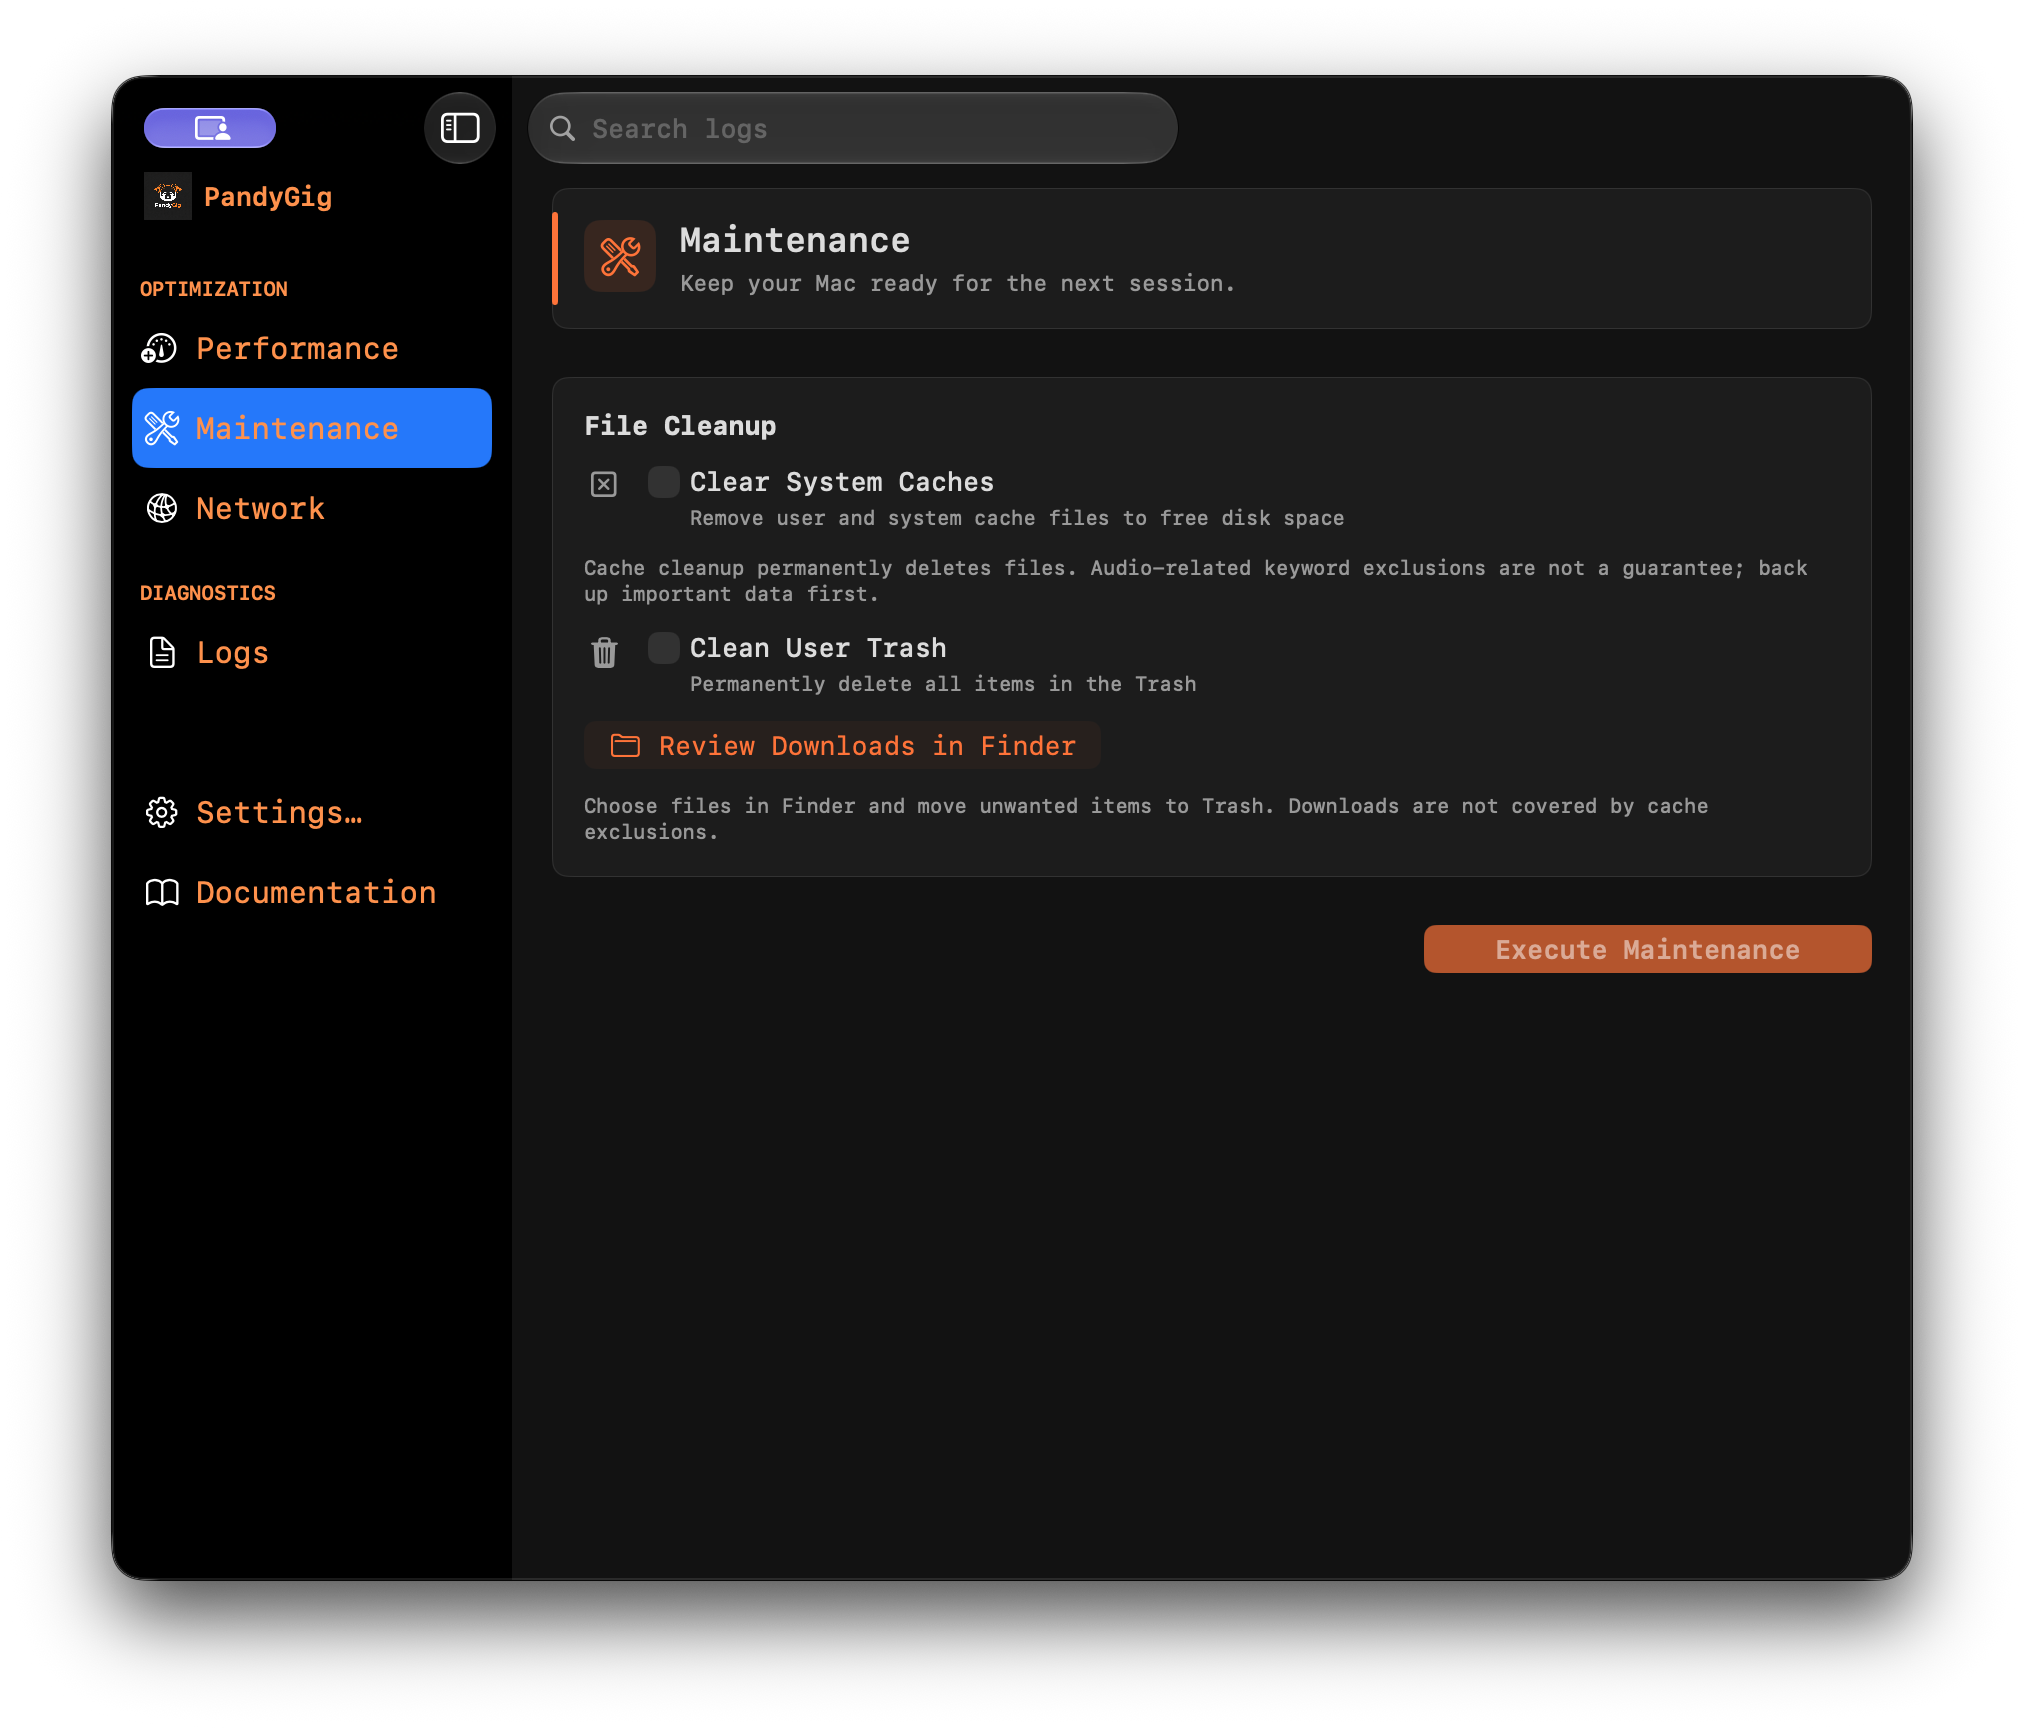This screenshot has width=2024, height=1728.
Task: Click the Maintenance wrench icon in sidebar
Action: [161, 428]
